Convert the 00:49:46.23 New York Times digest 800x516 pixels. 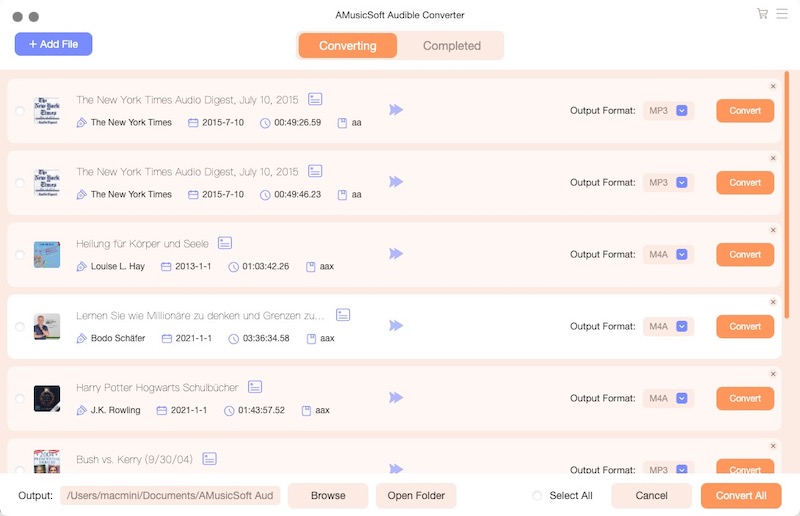(745, 182)
